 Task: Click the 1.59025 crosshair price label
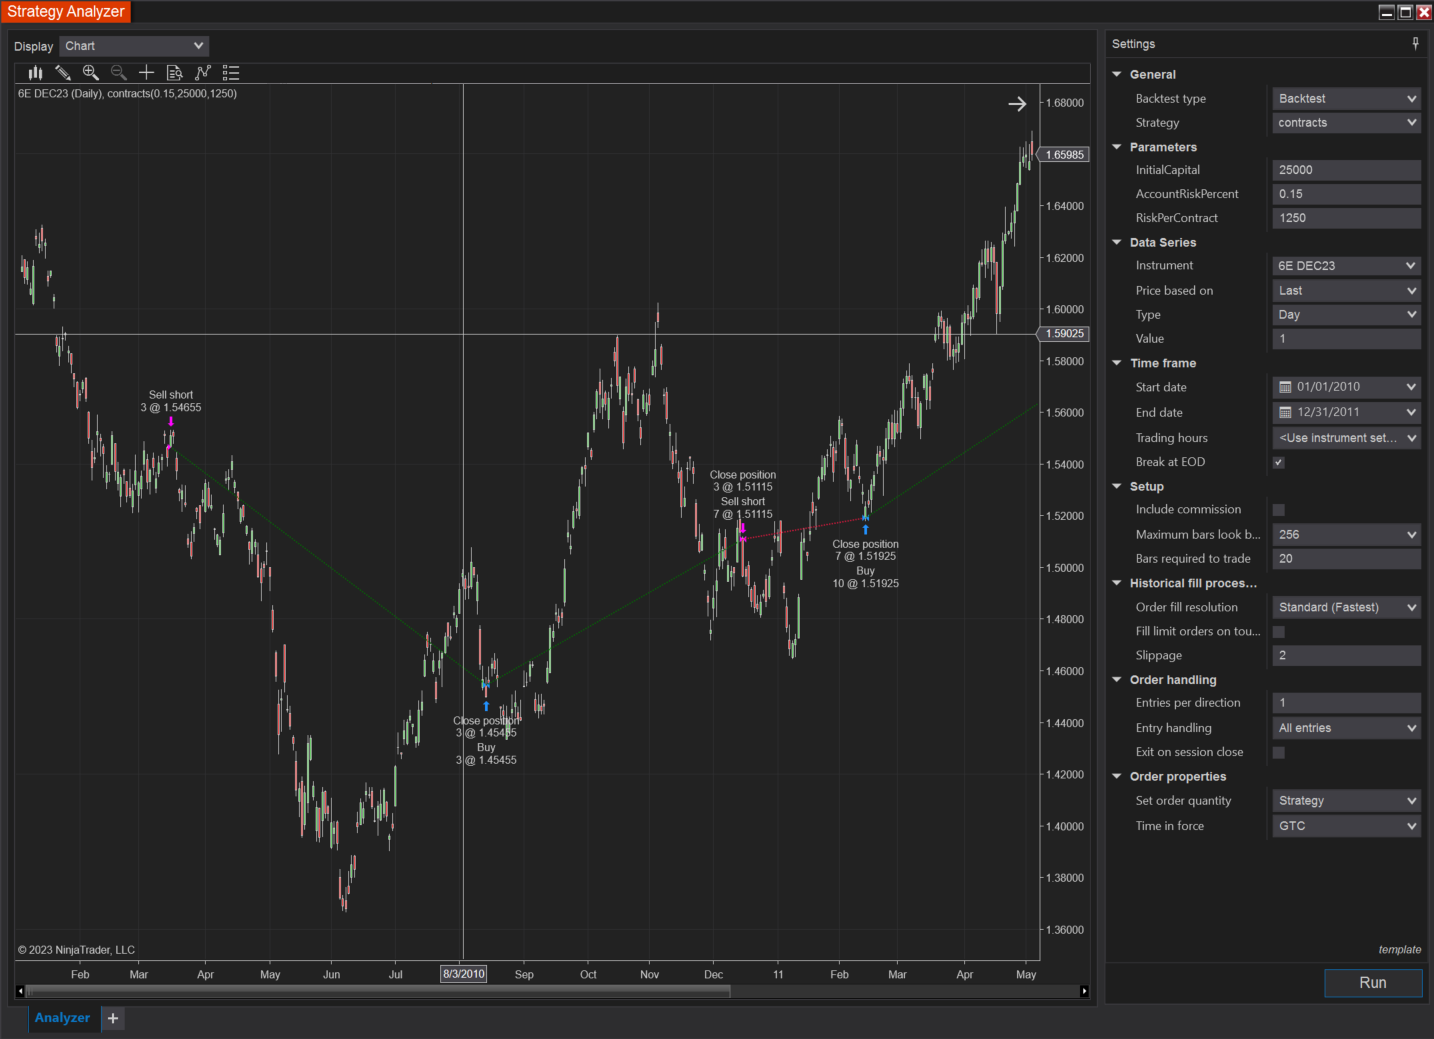click(1064, 334)
